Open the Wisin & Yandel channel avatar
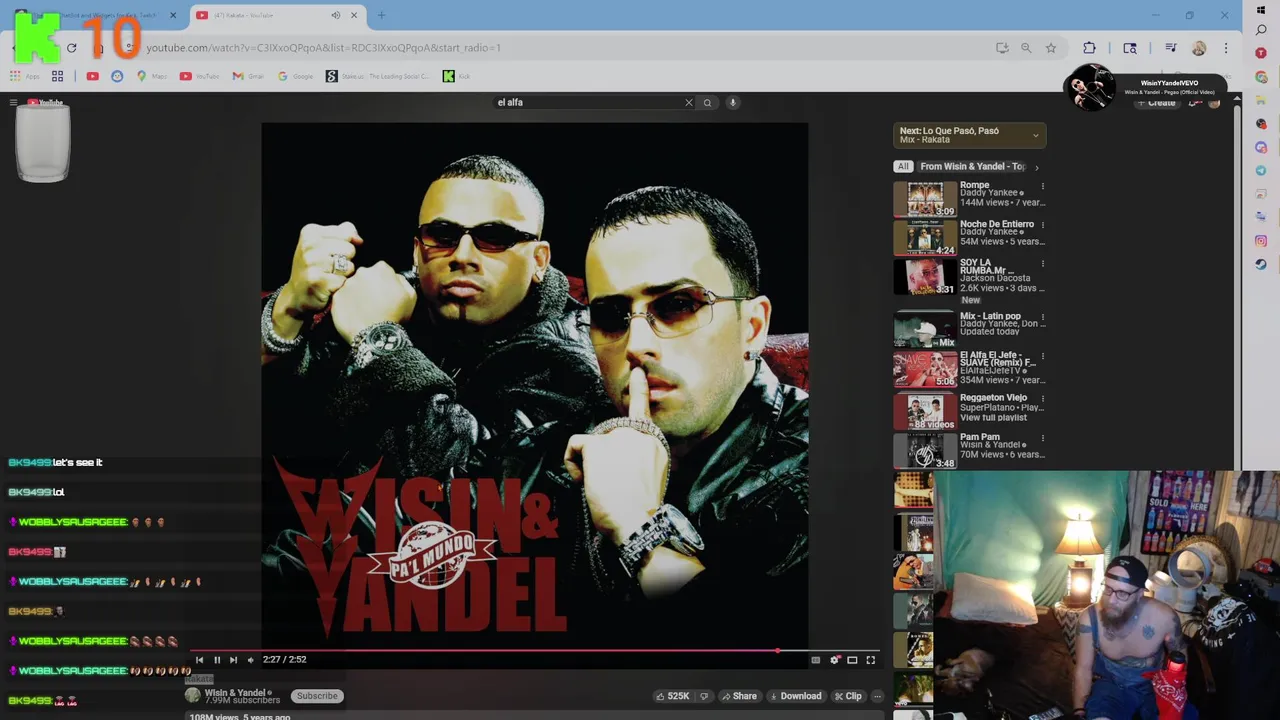The height and width of the screenshot is (720, 1280). pyautogui.click(x=192, y=696)
